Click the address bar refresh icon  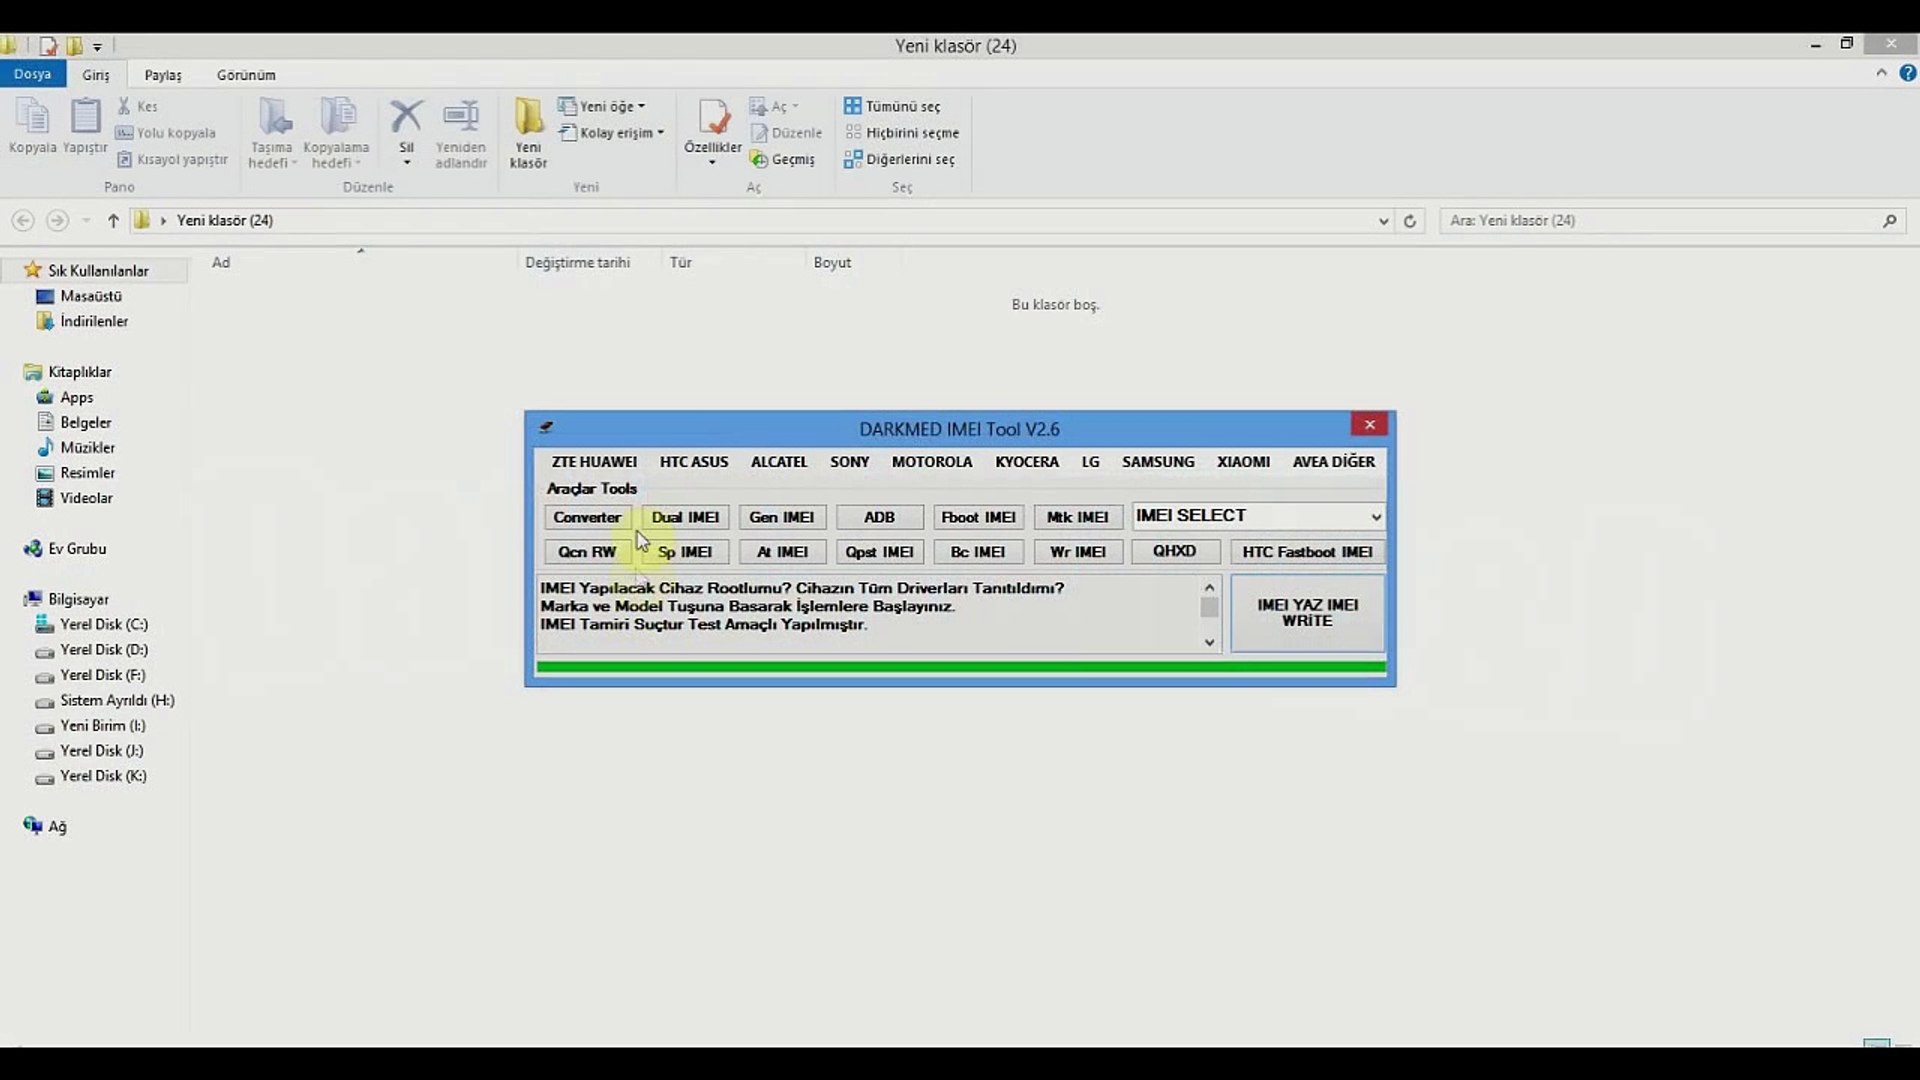click(1410, 221)
